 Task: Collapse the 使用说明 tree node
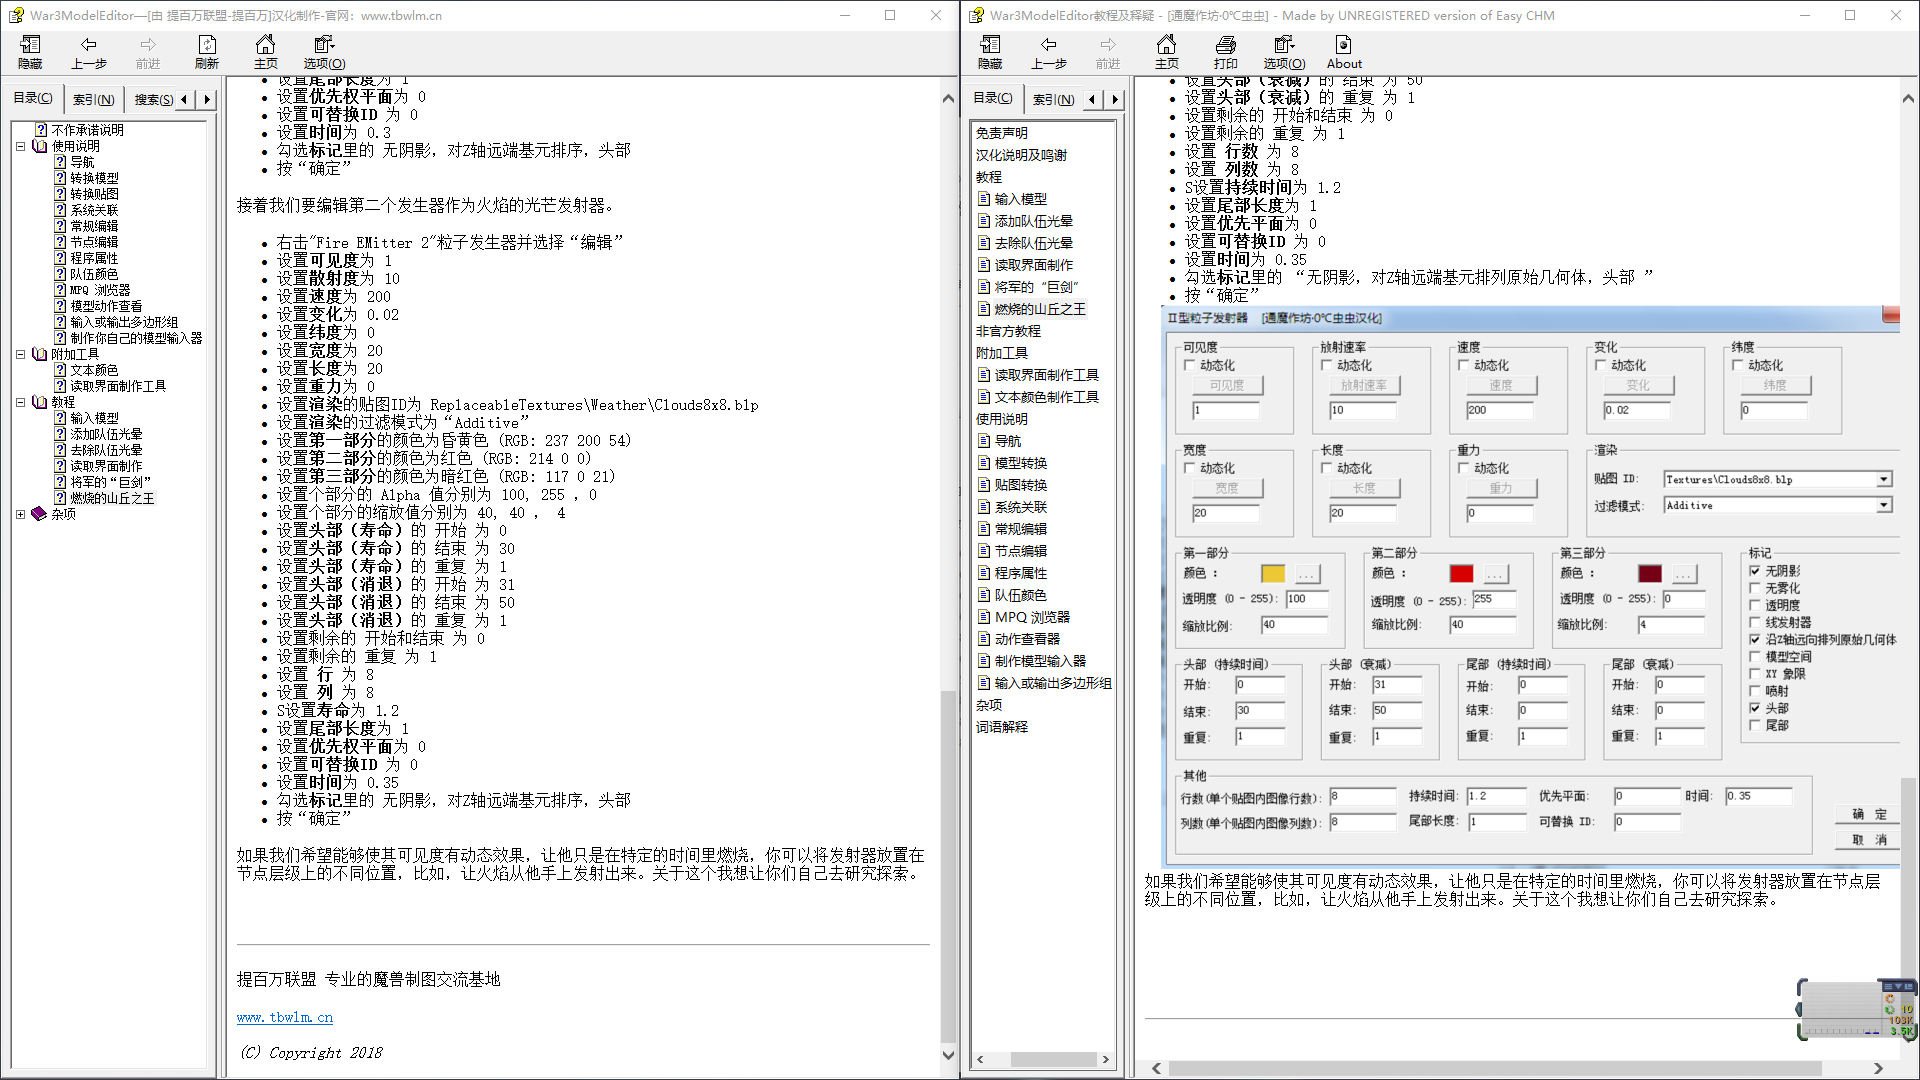point(20,146)
